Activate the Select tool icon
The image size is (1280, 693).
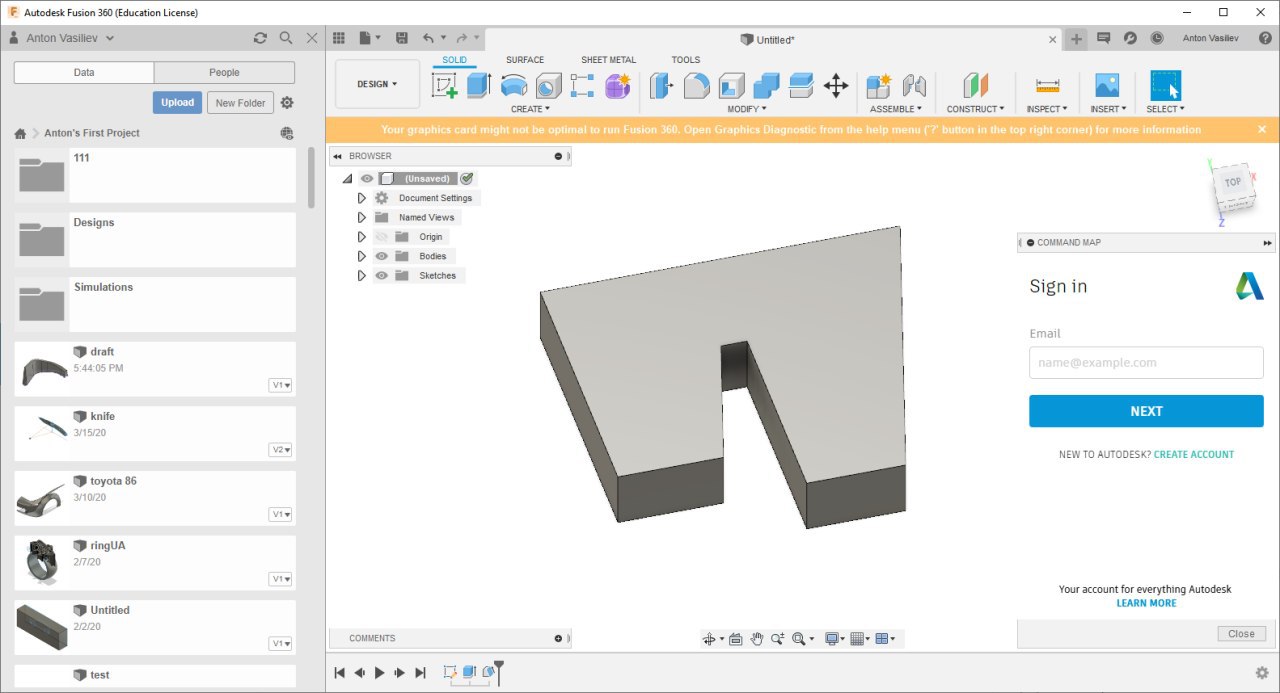point(1166,85)
